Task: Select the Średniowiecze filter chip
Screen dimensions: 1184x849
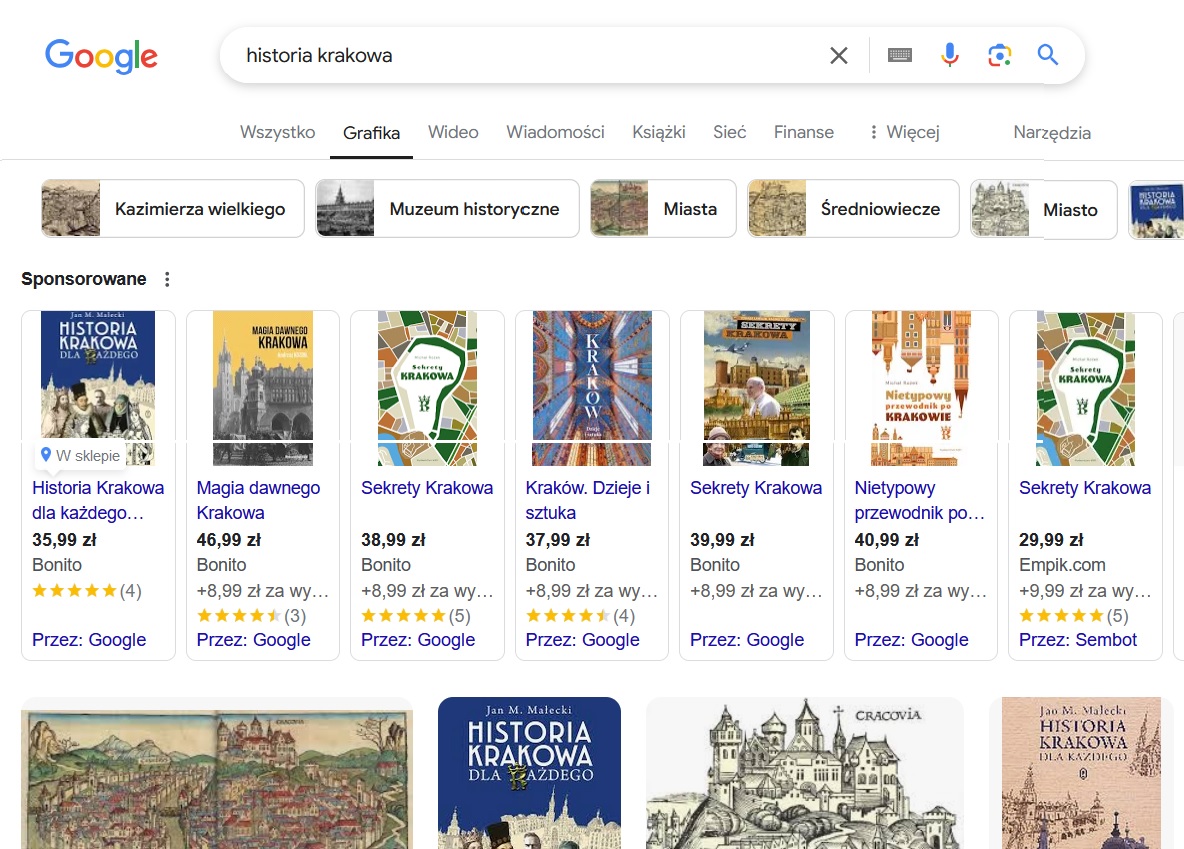Action: coord(853,209)
